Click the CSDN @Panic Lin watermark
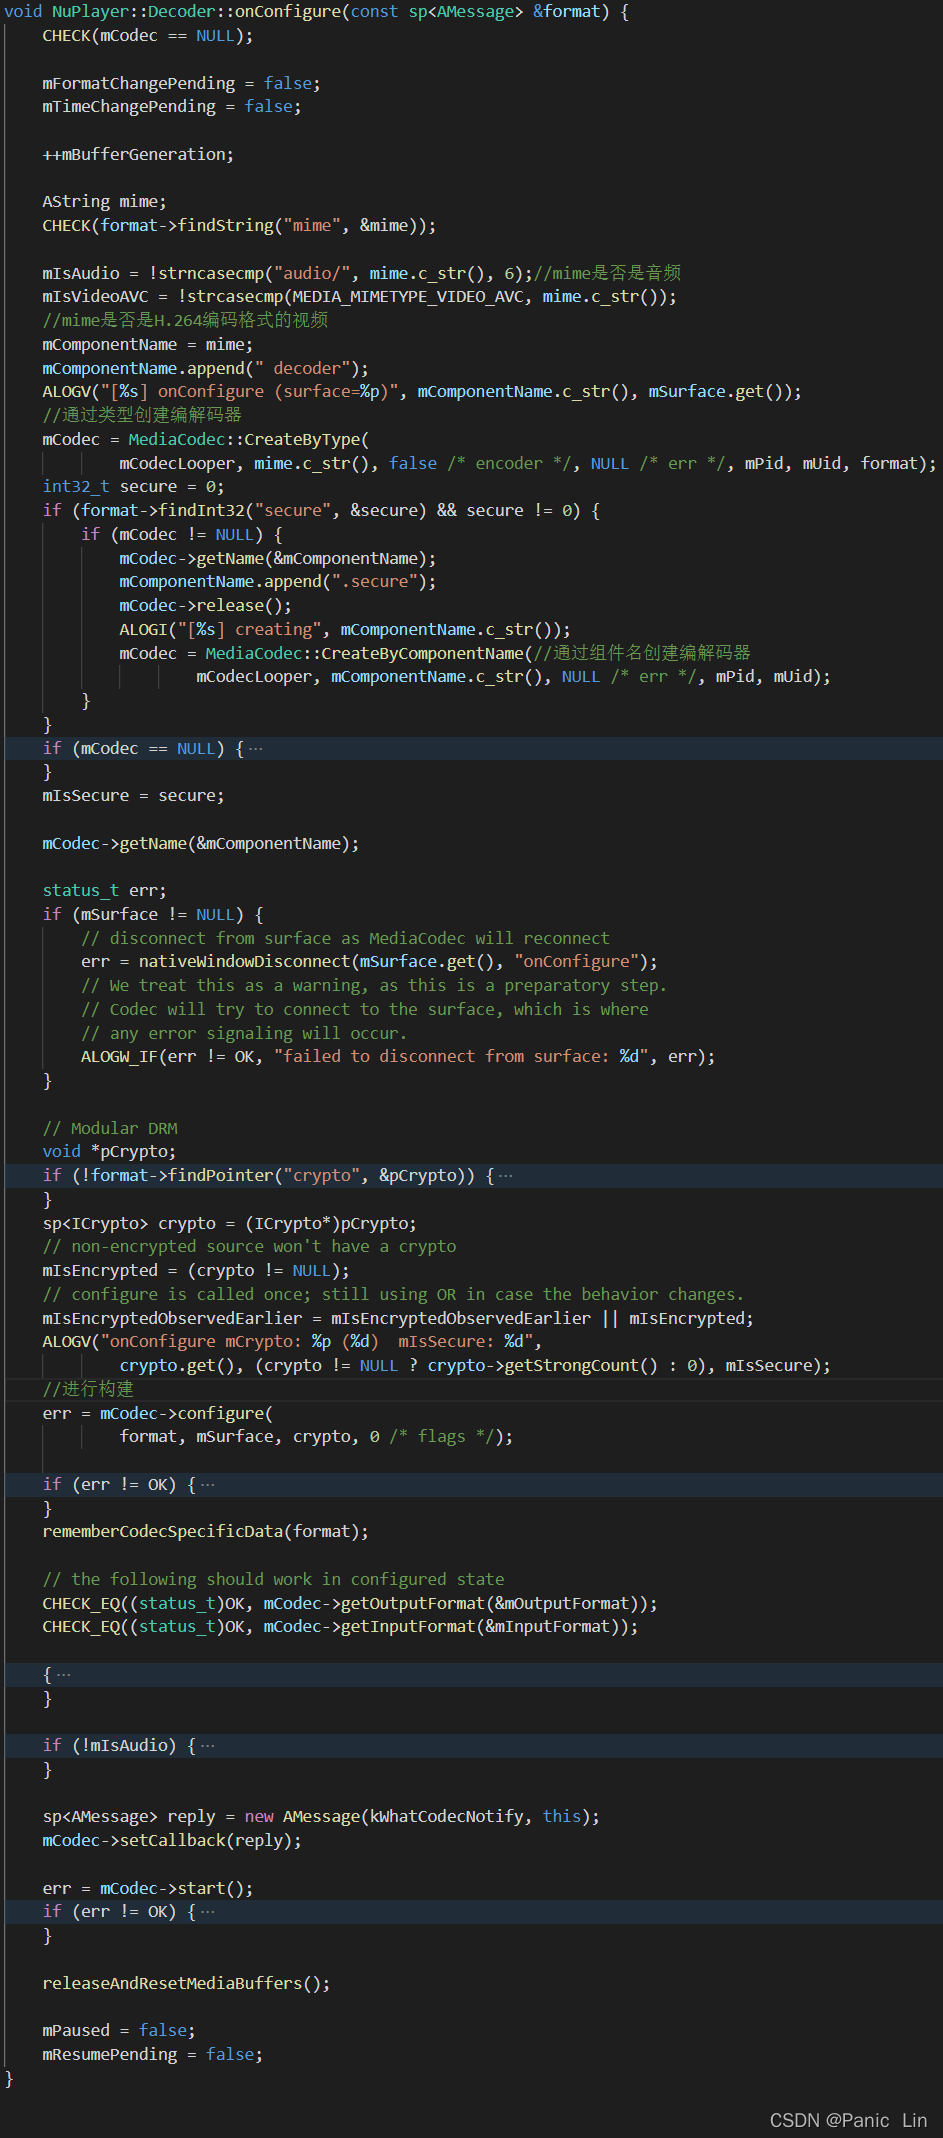The image size is (943, 2138). tap(847, 2121)
